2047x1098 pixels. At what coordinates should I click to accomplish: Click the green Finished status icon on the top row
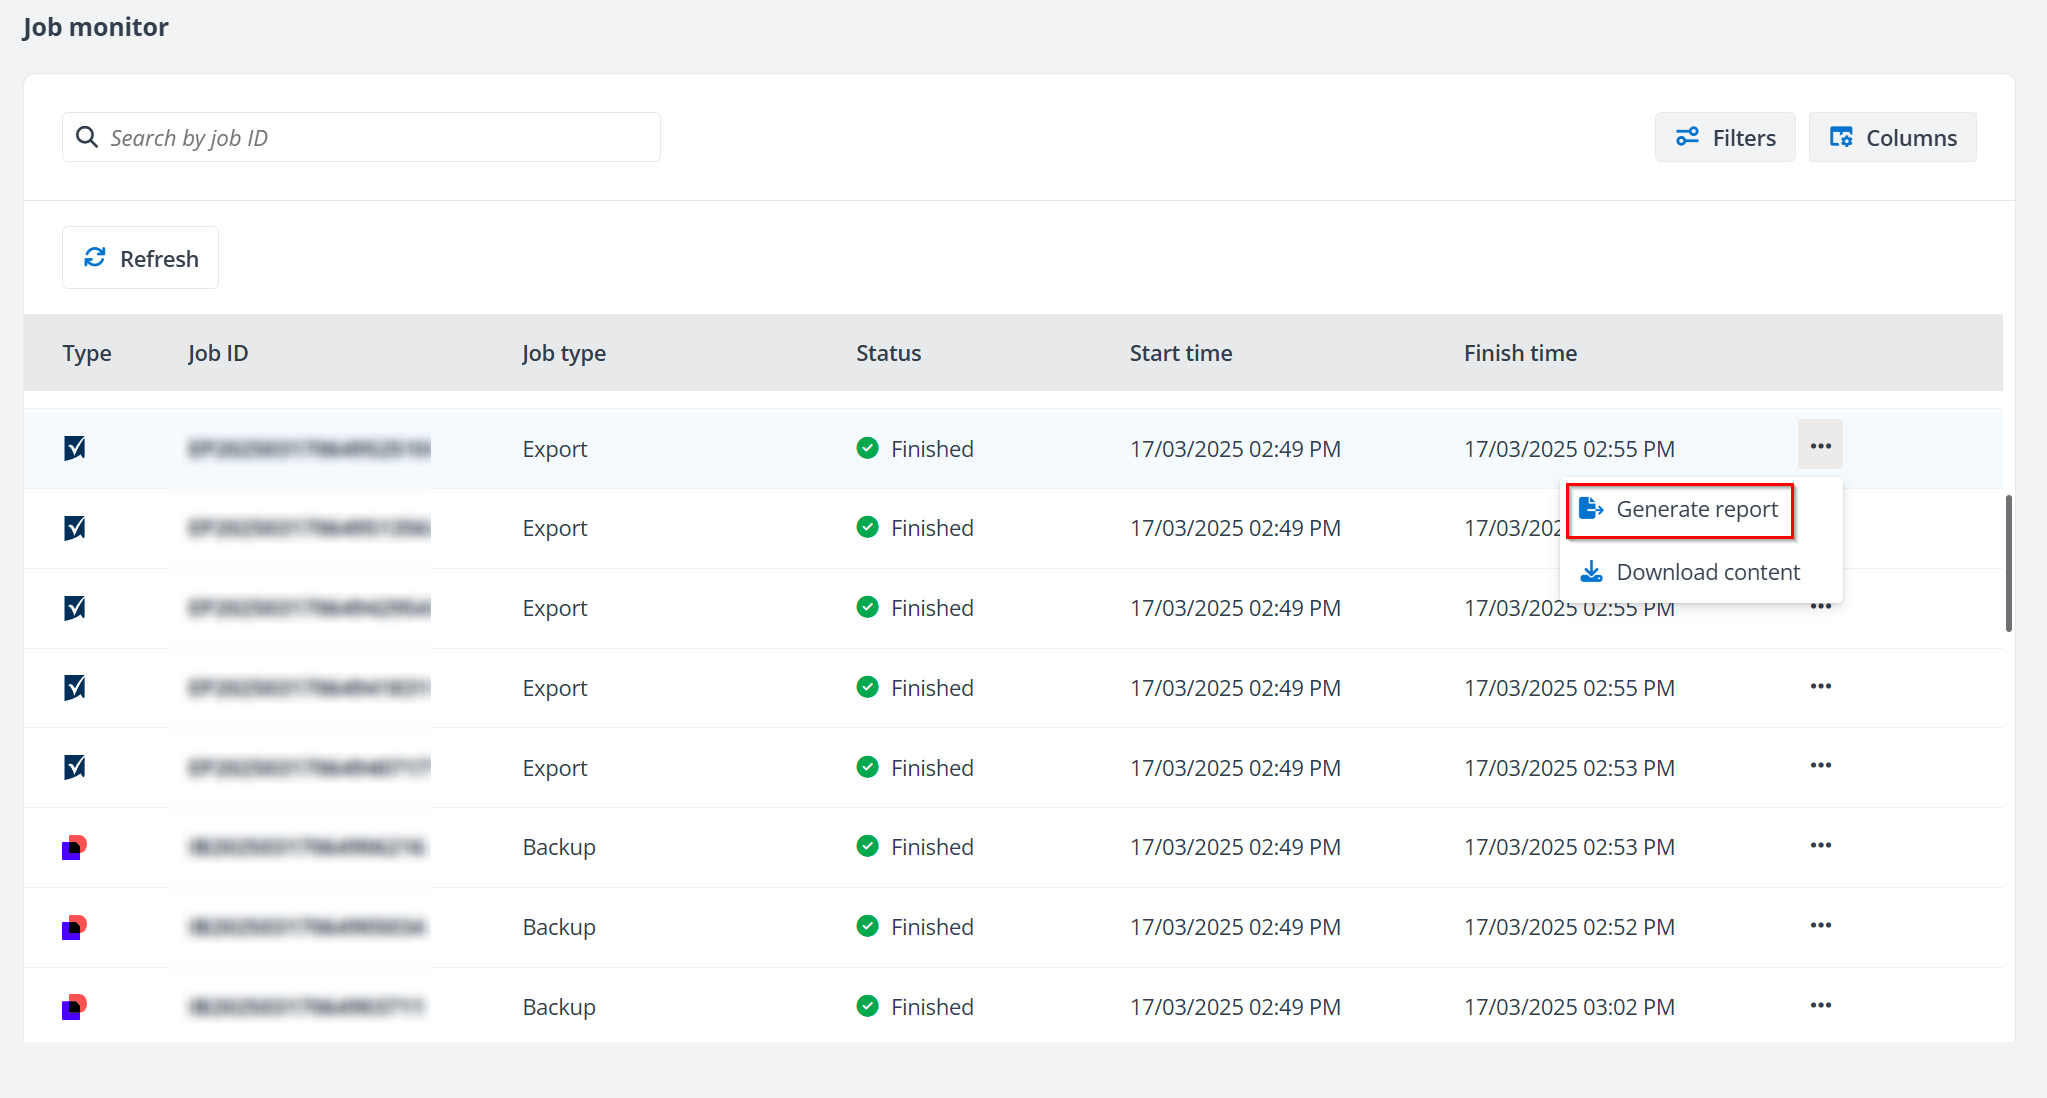[866, 448]
